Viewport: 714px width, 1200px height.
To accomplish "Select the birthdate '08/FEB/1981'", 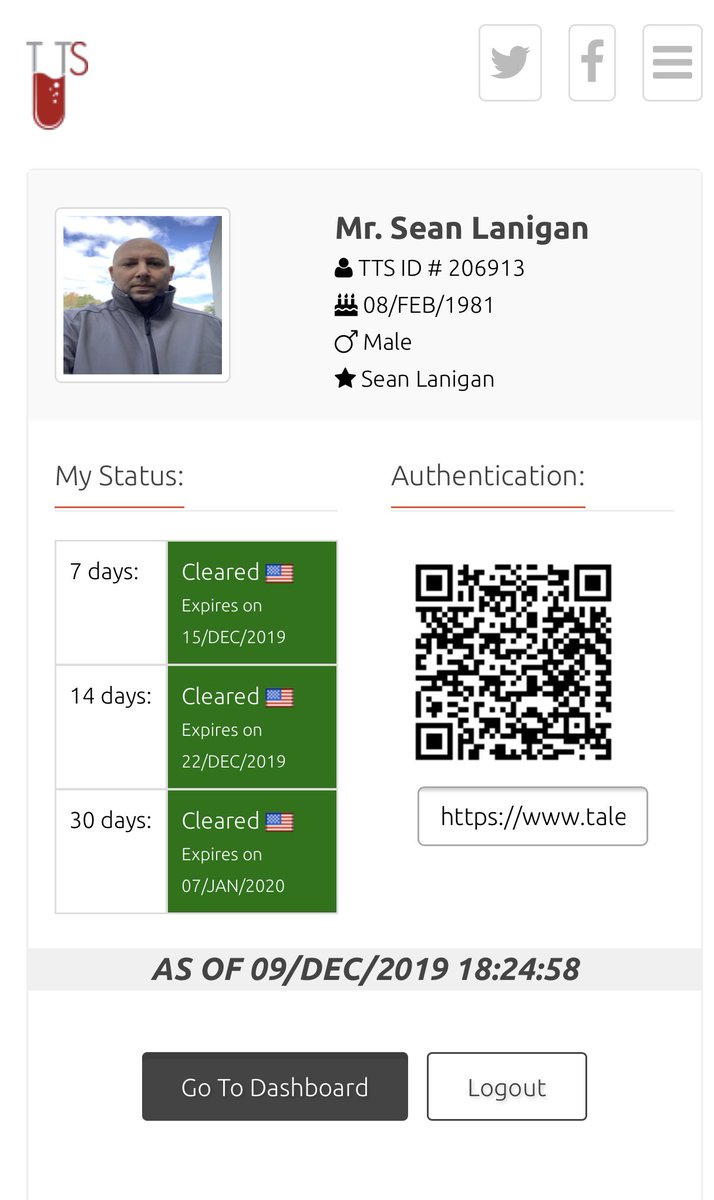I will pyautogui.click(x=429, y=305).
